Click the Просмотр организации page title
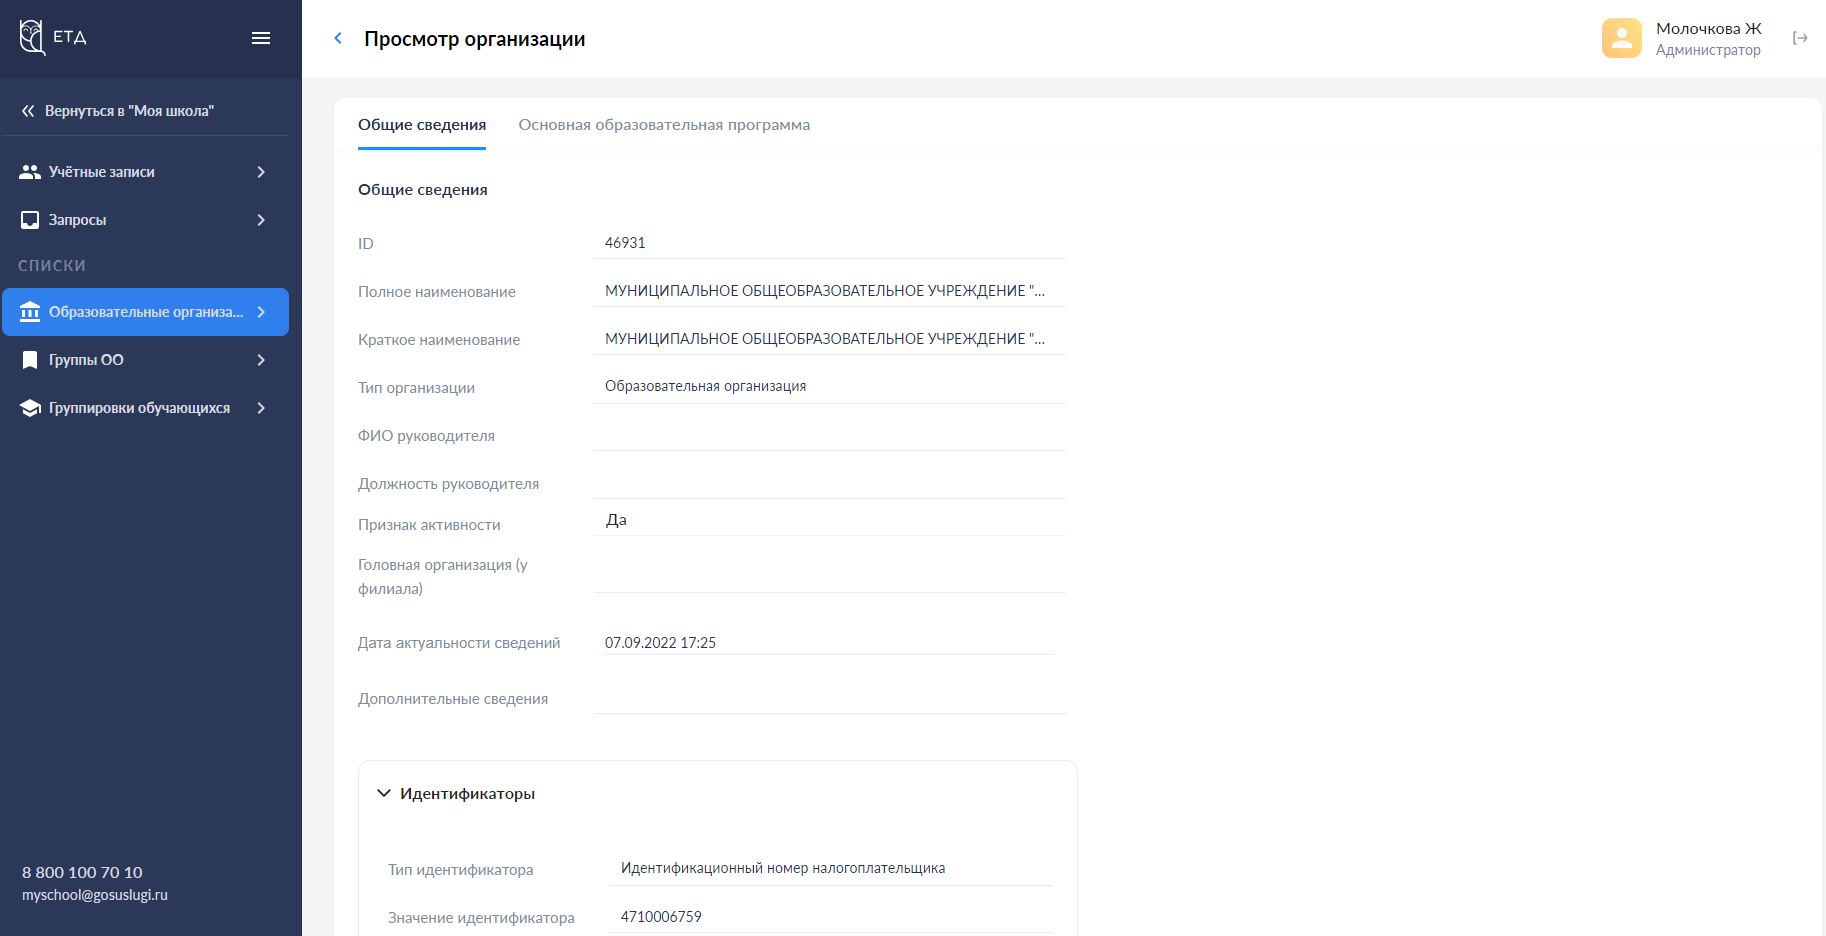 point(475,39)
